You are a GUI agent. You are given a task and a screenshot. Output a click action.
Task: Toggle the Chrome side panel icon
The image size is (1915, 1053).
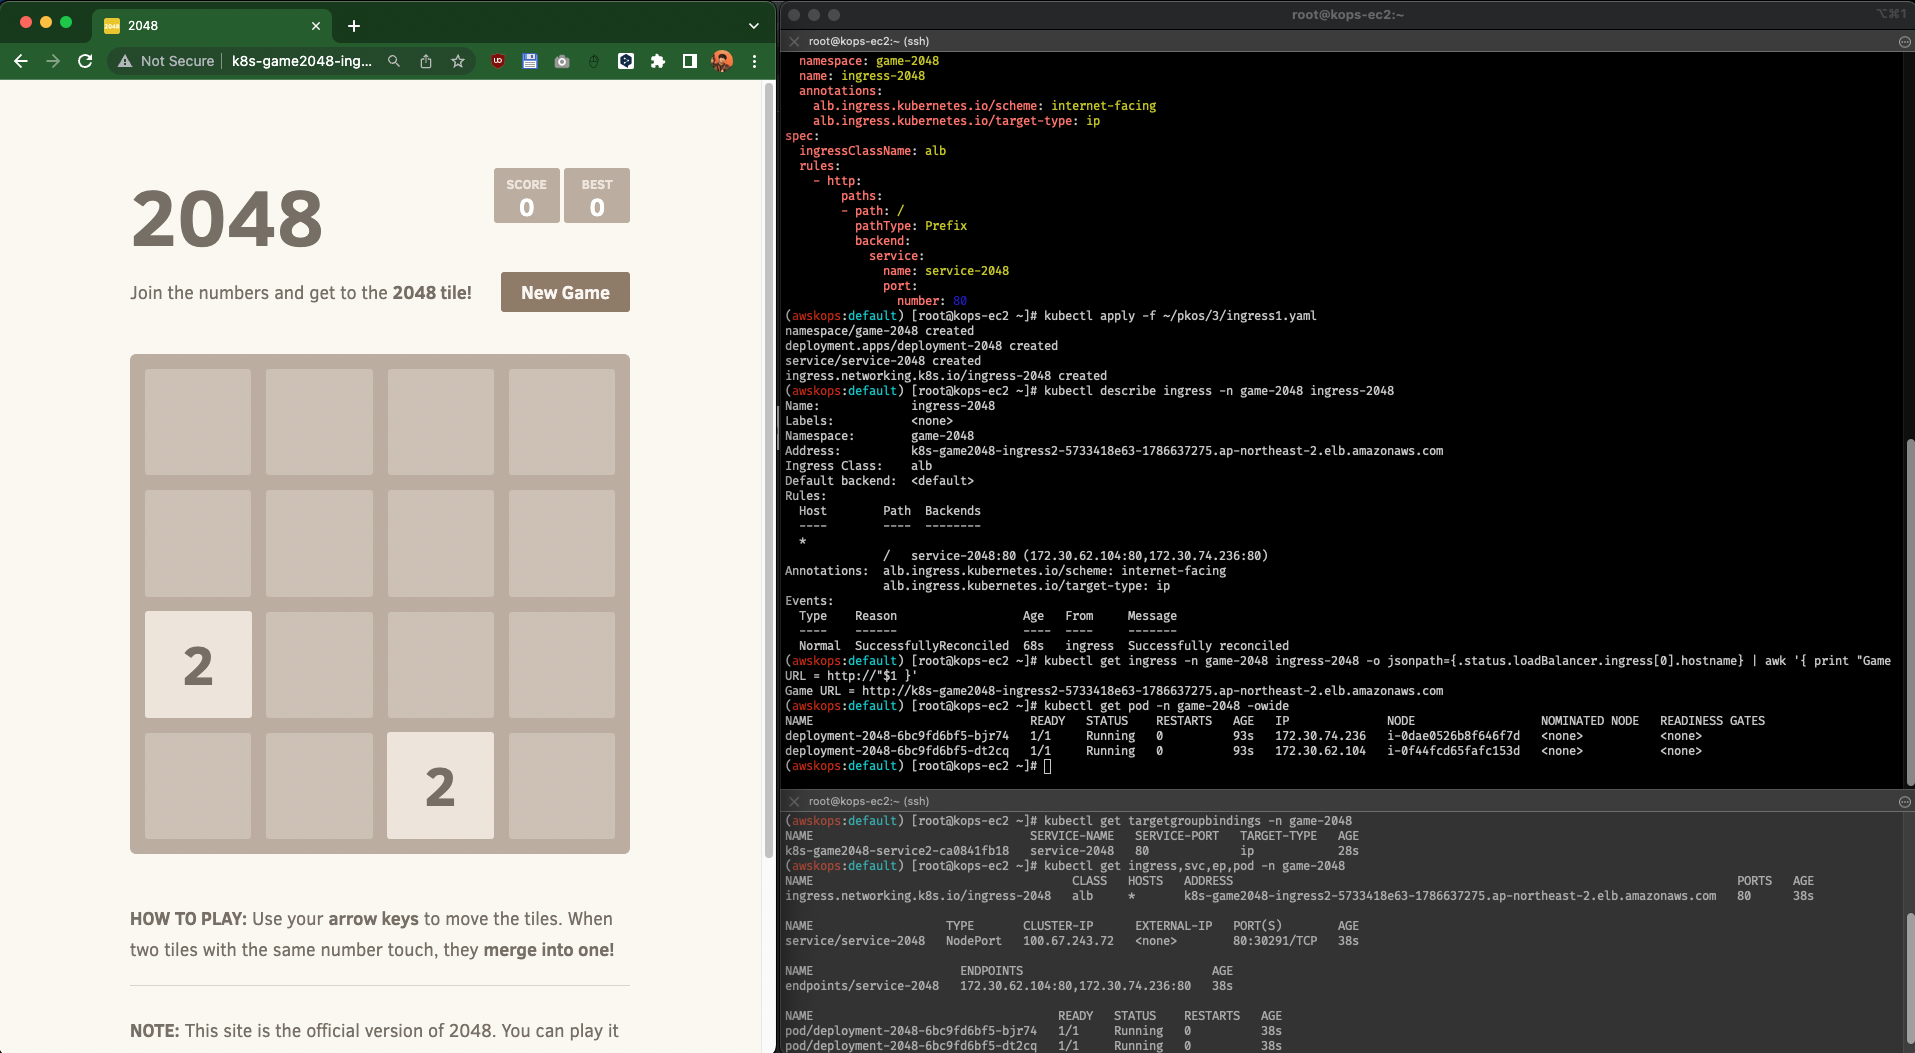tap(690, 61)
